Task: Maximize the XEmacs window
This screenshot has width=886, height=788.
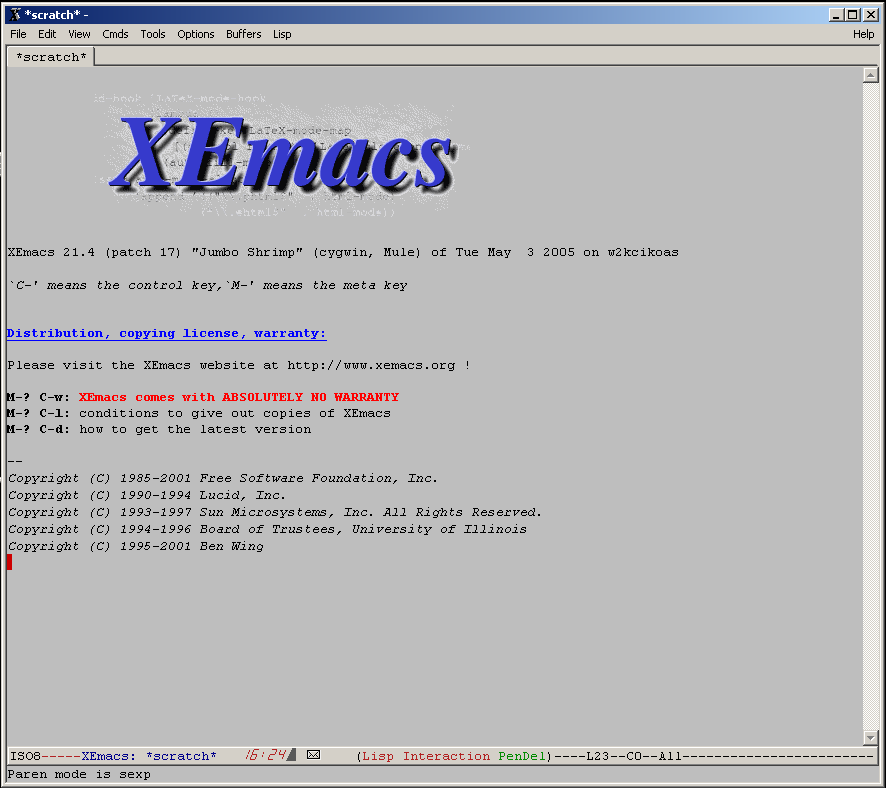Action: click(853, 14)
